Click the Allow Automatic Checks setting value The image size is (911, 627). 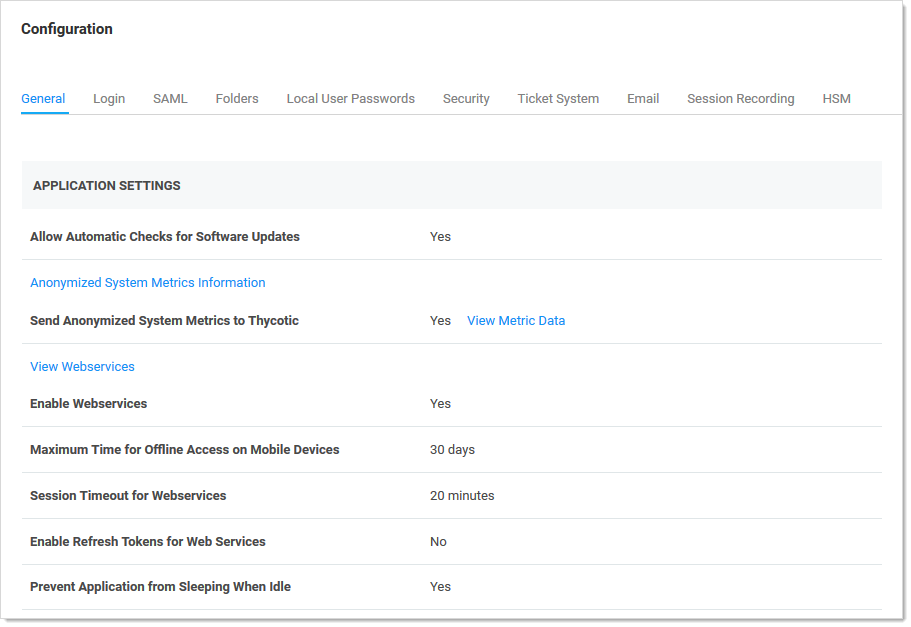440,236
